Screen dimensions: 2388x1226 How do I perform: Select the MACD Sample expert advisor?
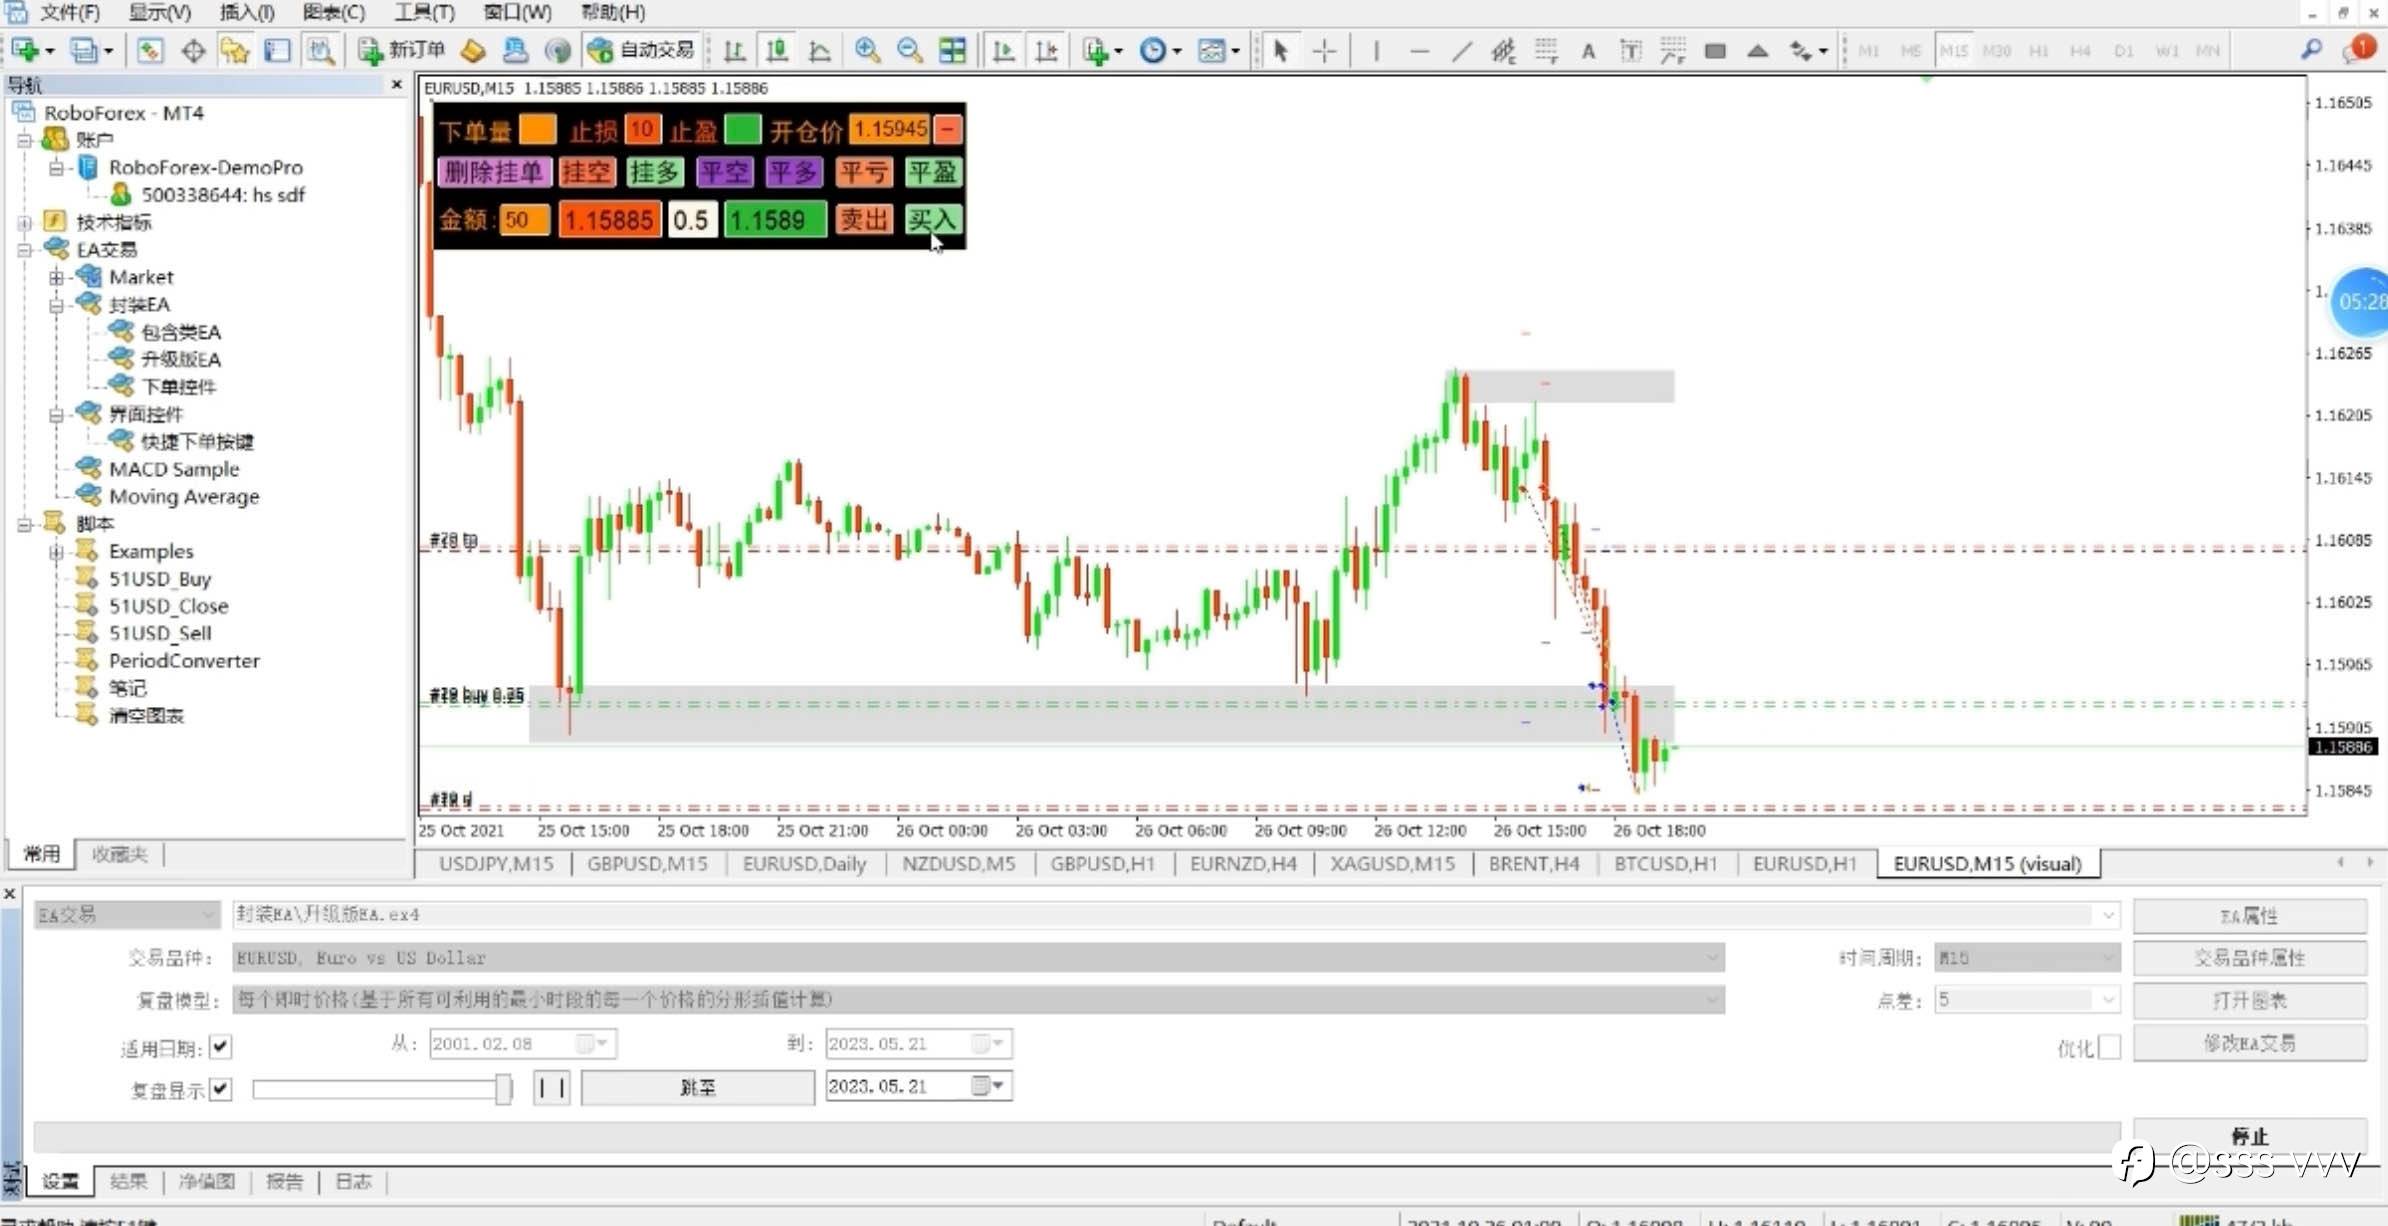174,469
